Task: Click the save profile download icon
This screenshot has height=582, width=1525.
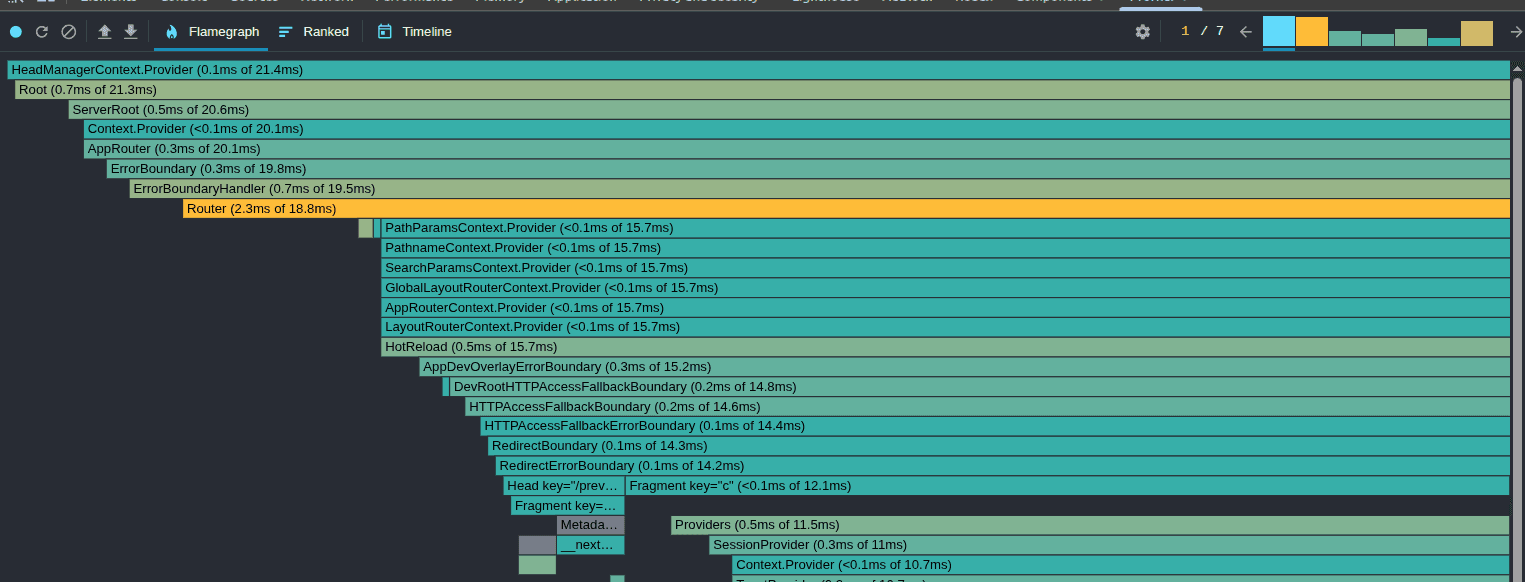Action: (131, 32)
